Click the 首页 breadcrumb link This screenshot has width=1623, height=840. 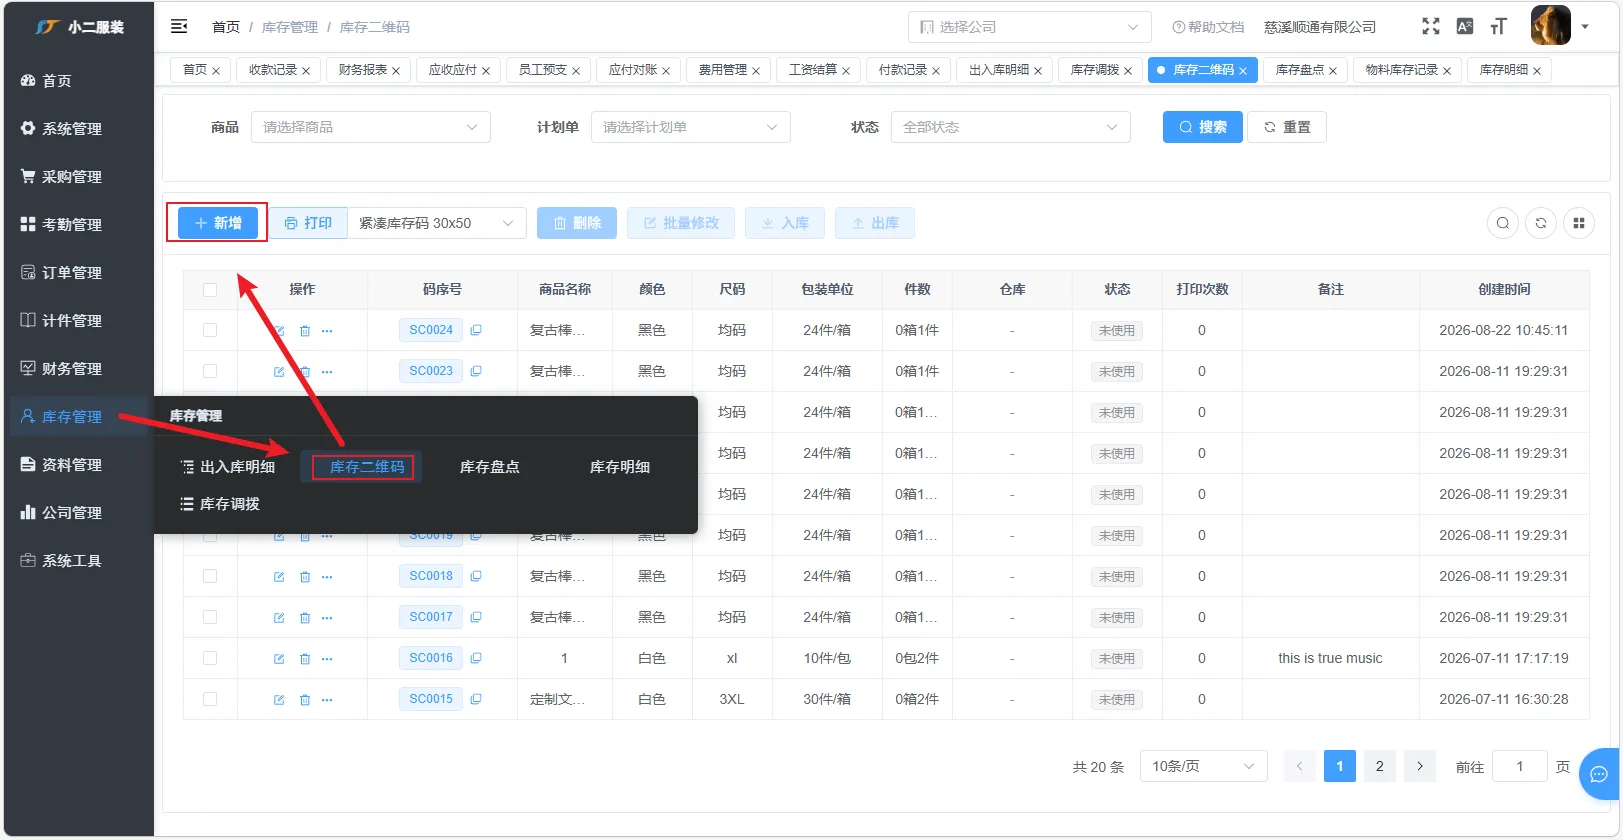(226, 27)
